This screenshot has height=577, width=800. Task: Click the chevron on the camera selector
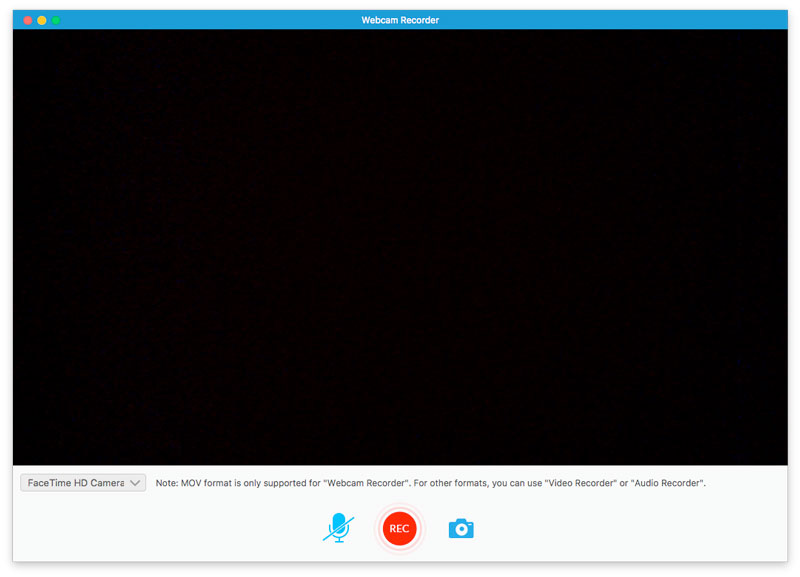136,482
